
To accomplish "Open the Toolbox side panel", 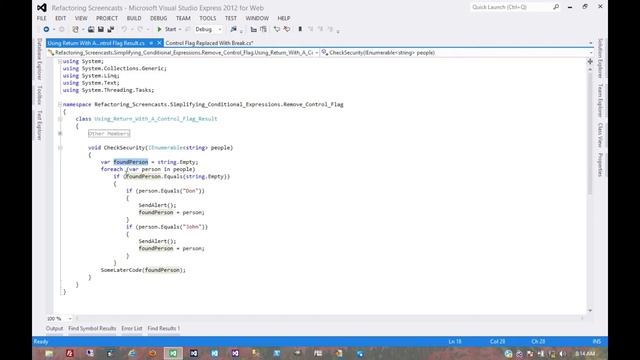I will tap(39, 95).
